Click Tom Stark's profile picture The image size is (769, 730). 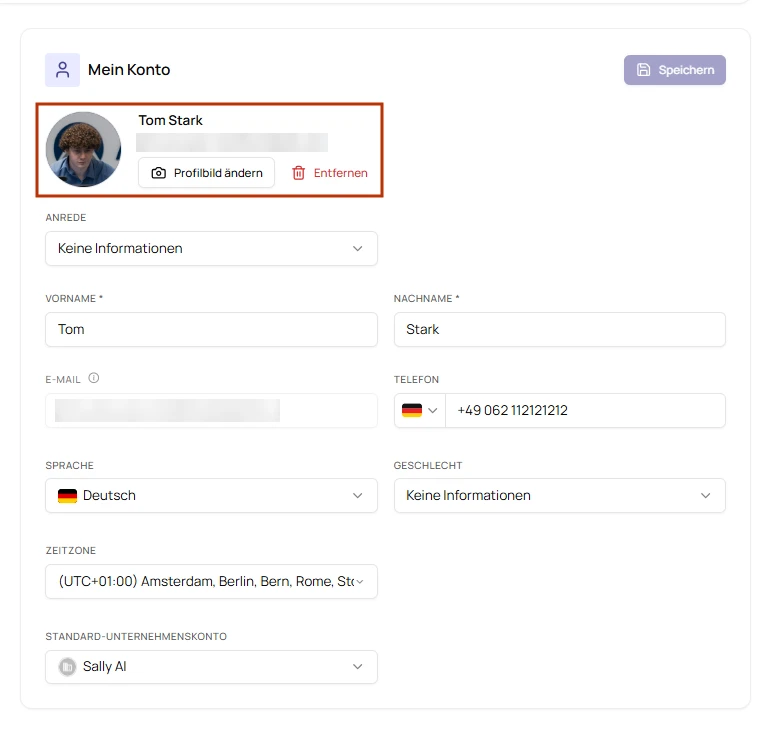(x=83, y=149)
